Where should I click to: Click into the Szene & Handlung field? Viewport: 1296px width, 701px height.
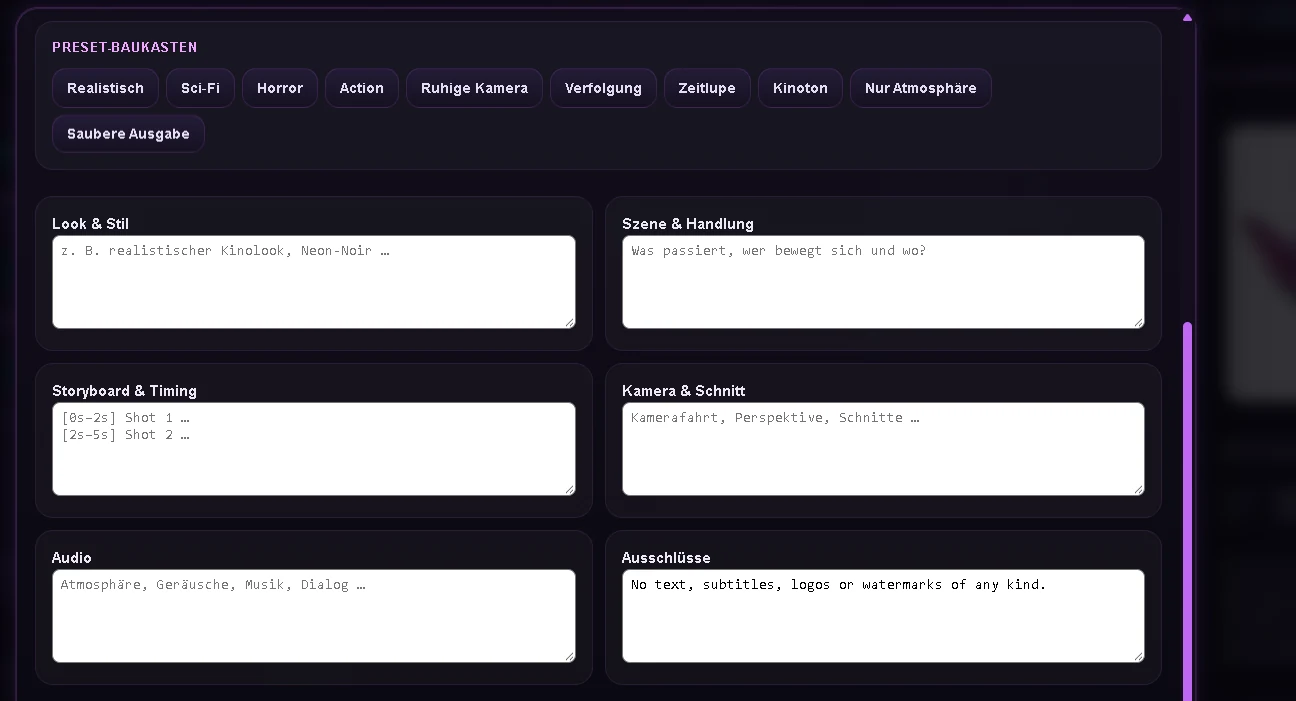pyautogui.click(x=883, y=282)
